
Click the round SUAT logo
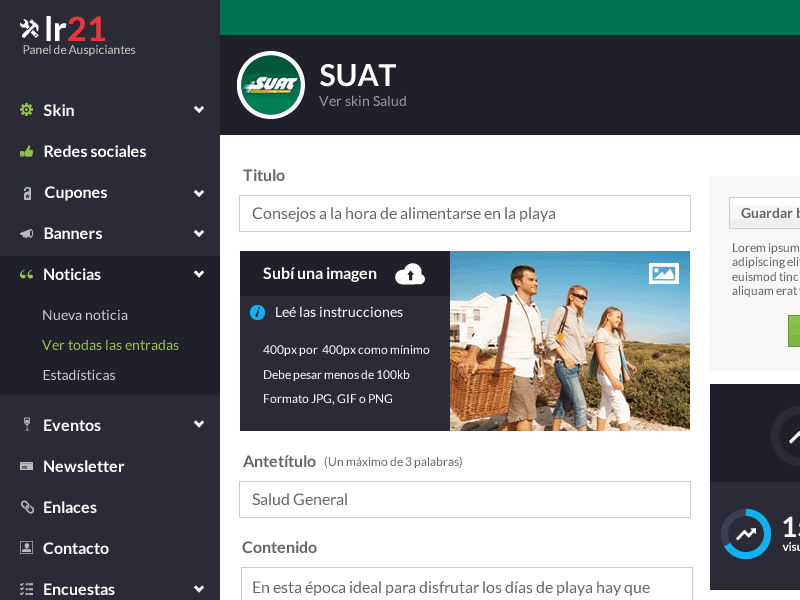pyautogui.click(x=271, y=85)
